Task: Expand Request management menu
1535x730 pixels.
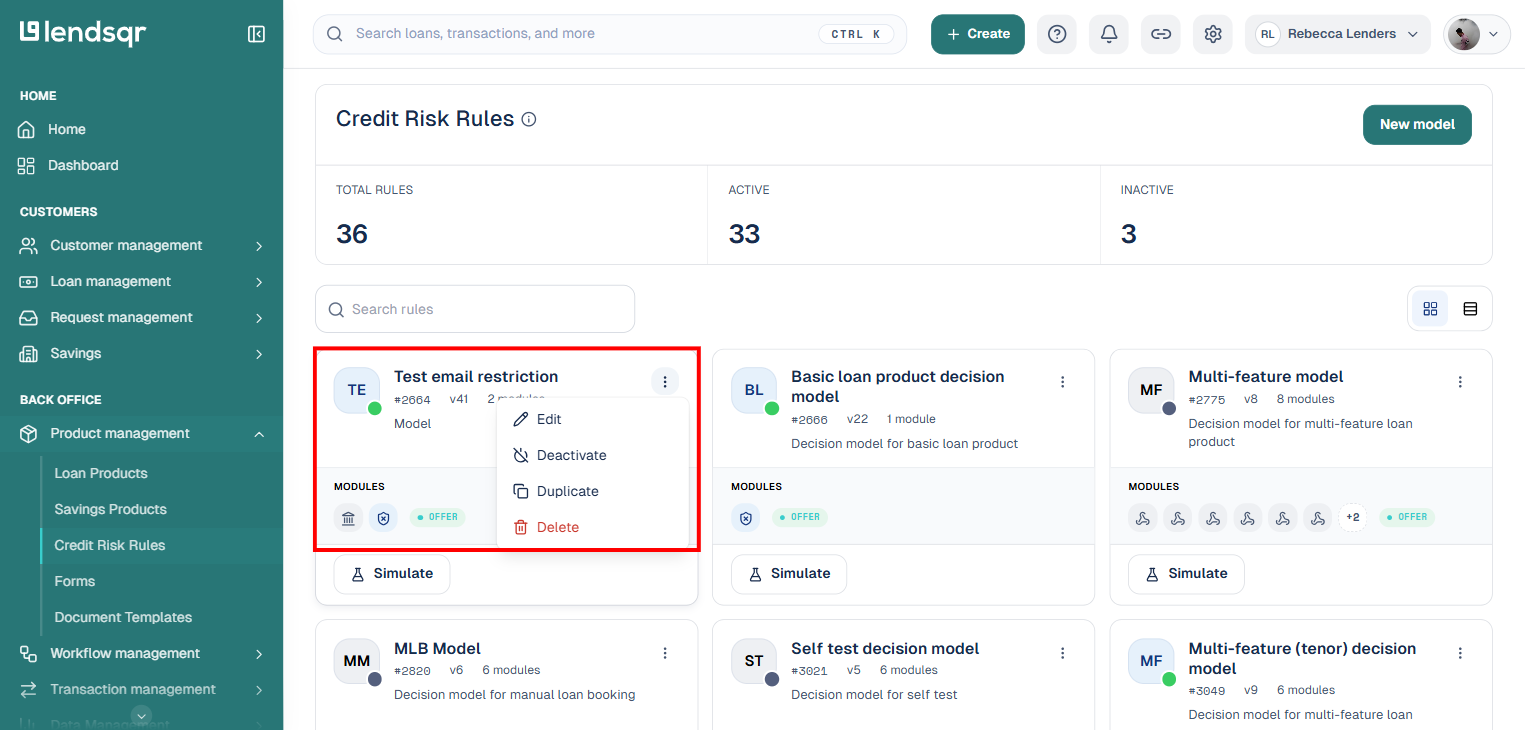Action: [x=141, y=318]
